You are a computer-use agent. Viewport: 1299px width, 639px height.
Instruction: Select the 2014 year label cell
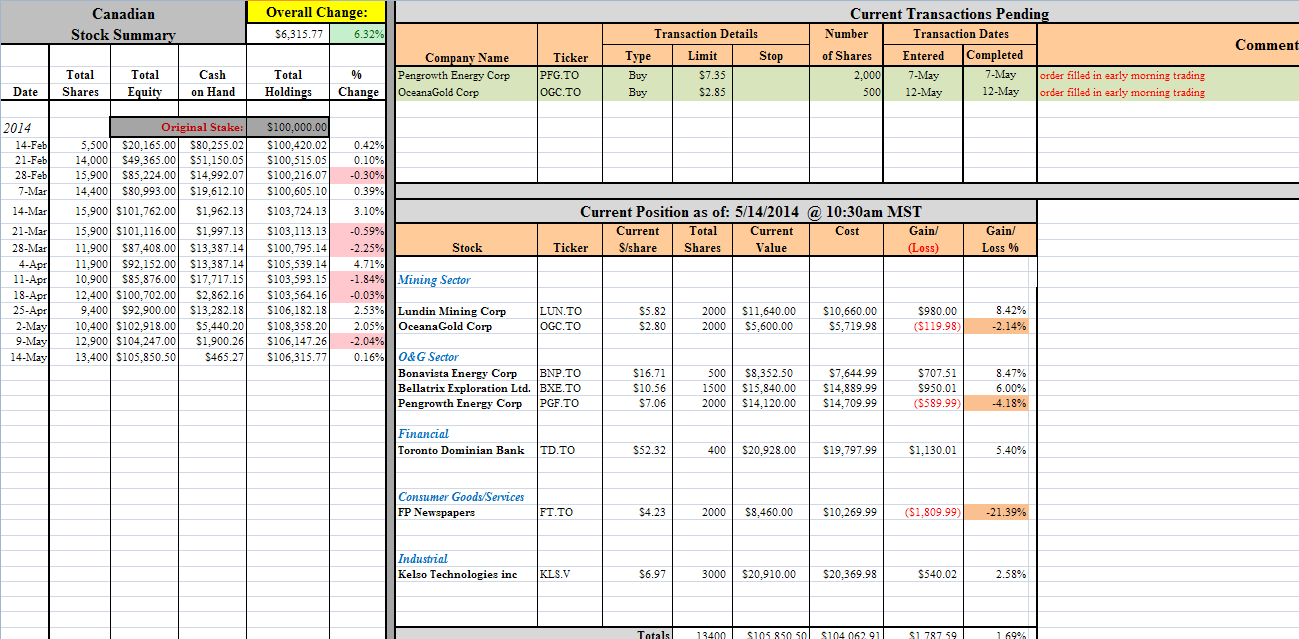coord(25,127)
